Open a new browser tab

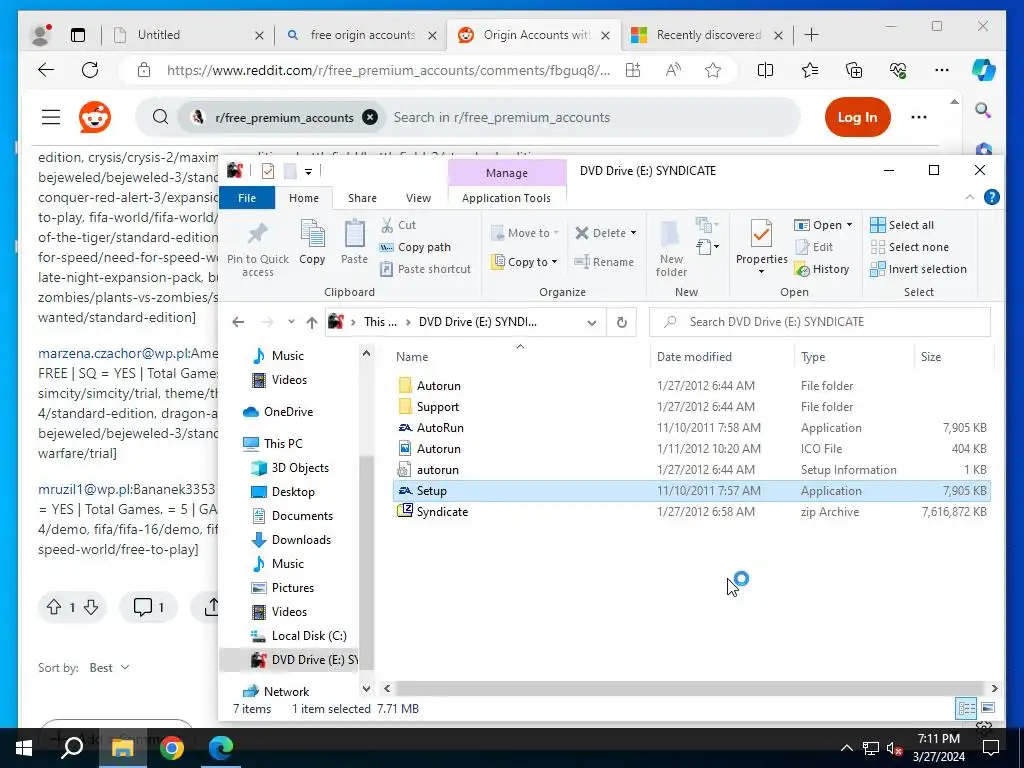click(x=812, y=35)
